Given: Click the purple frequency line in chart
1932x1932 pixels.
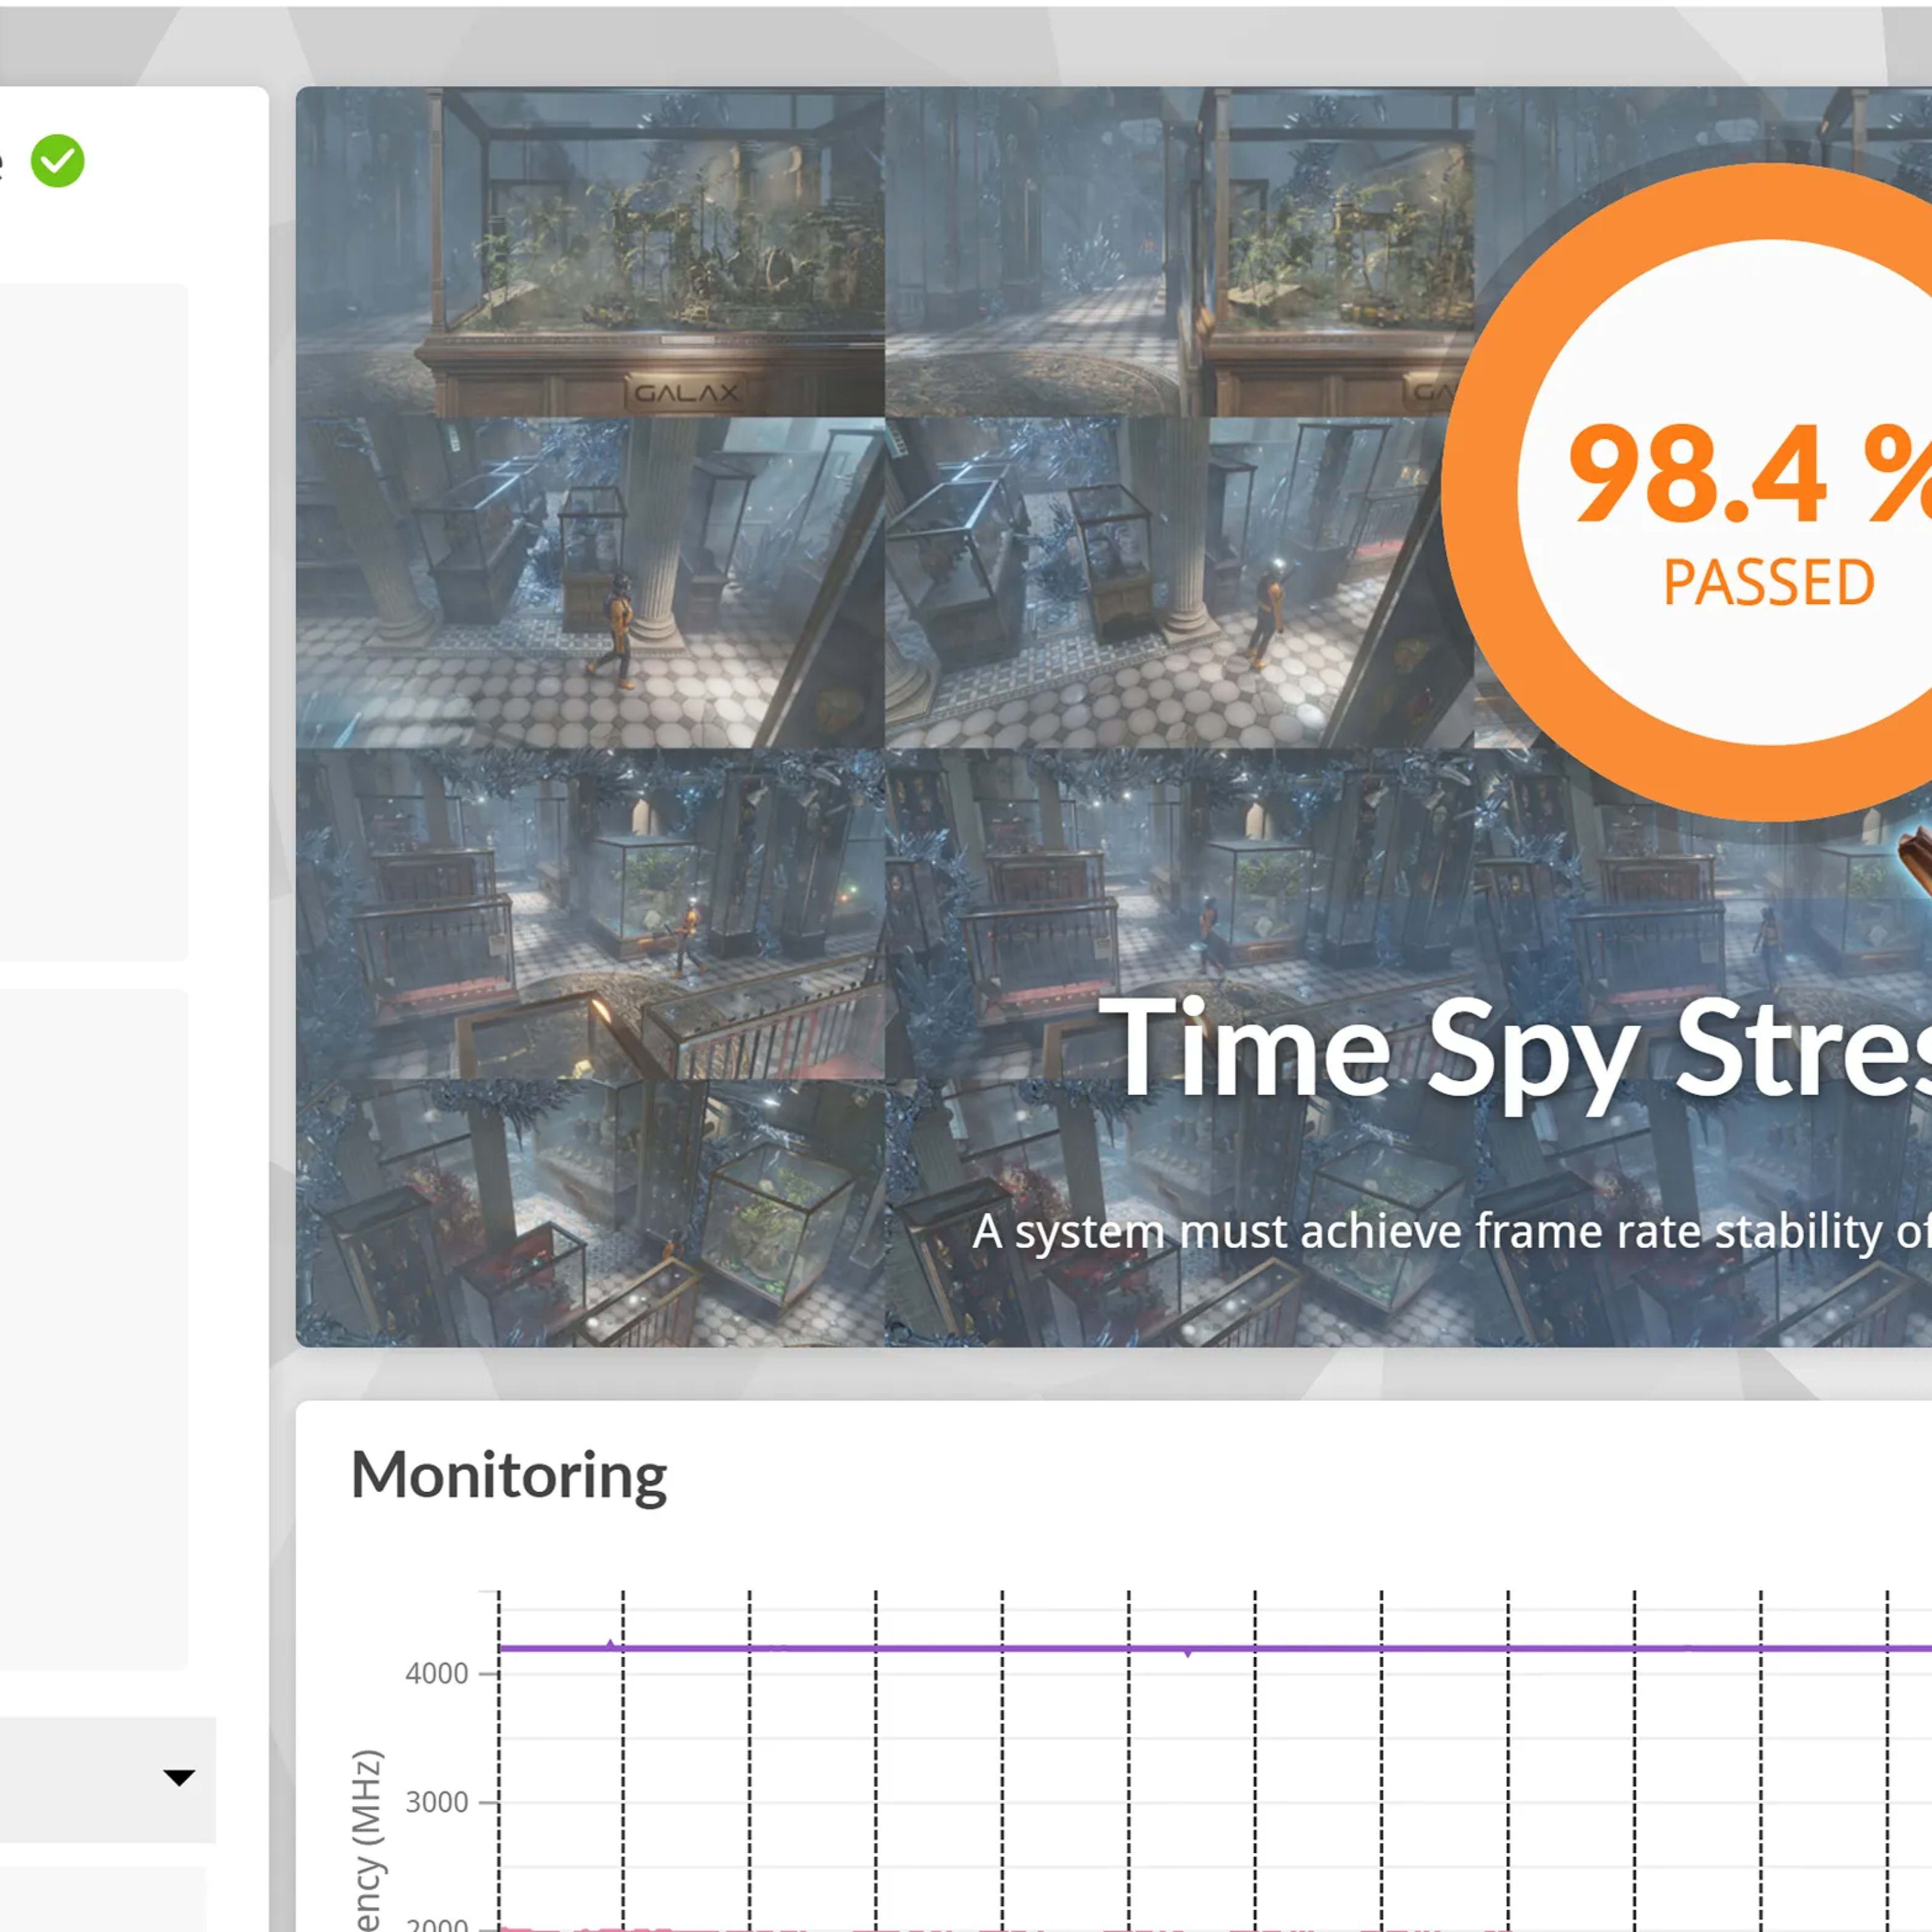Looking at the screenshot, I should pos(1215,1648).
